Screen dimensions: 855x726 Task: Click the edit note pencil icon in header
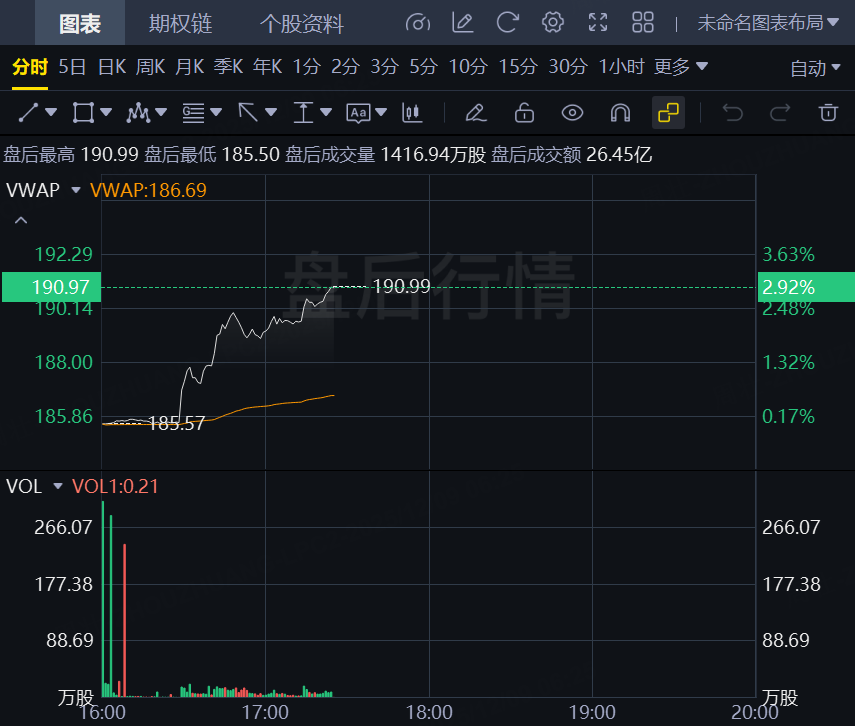(x=463, y=22)
